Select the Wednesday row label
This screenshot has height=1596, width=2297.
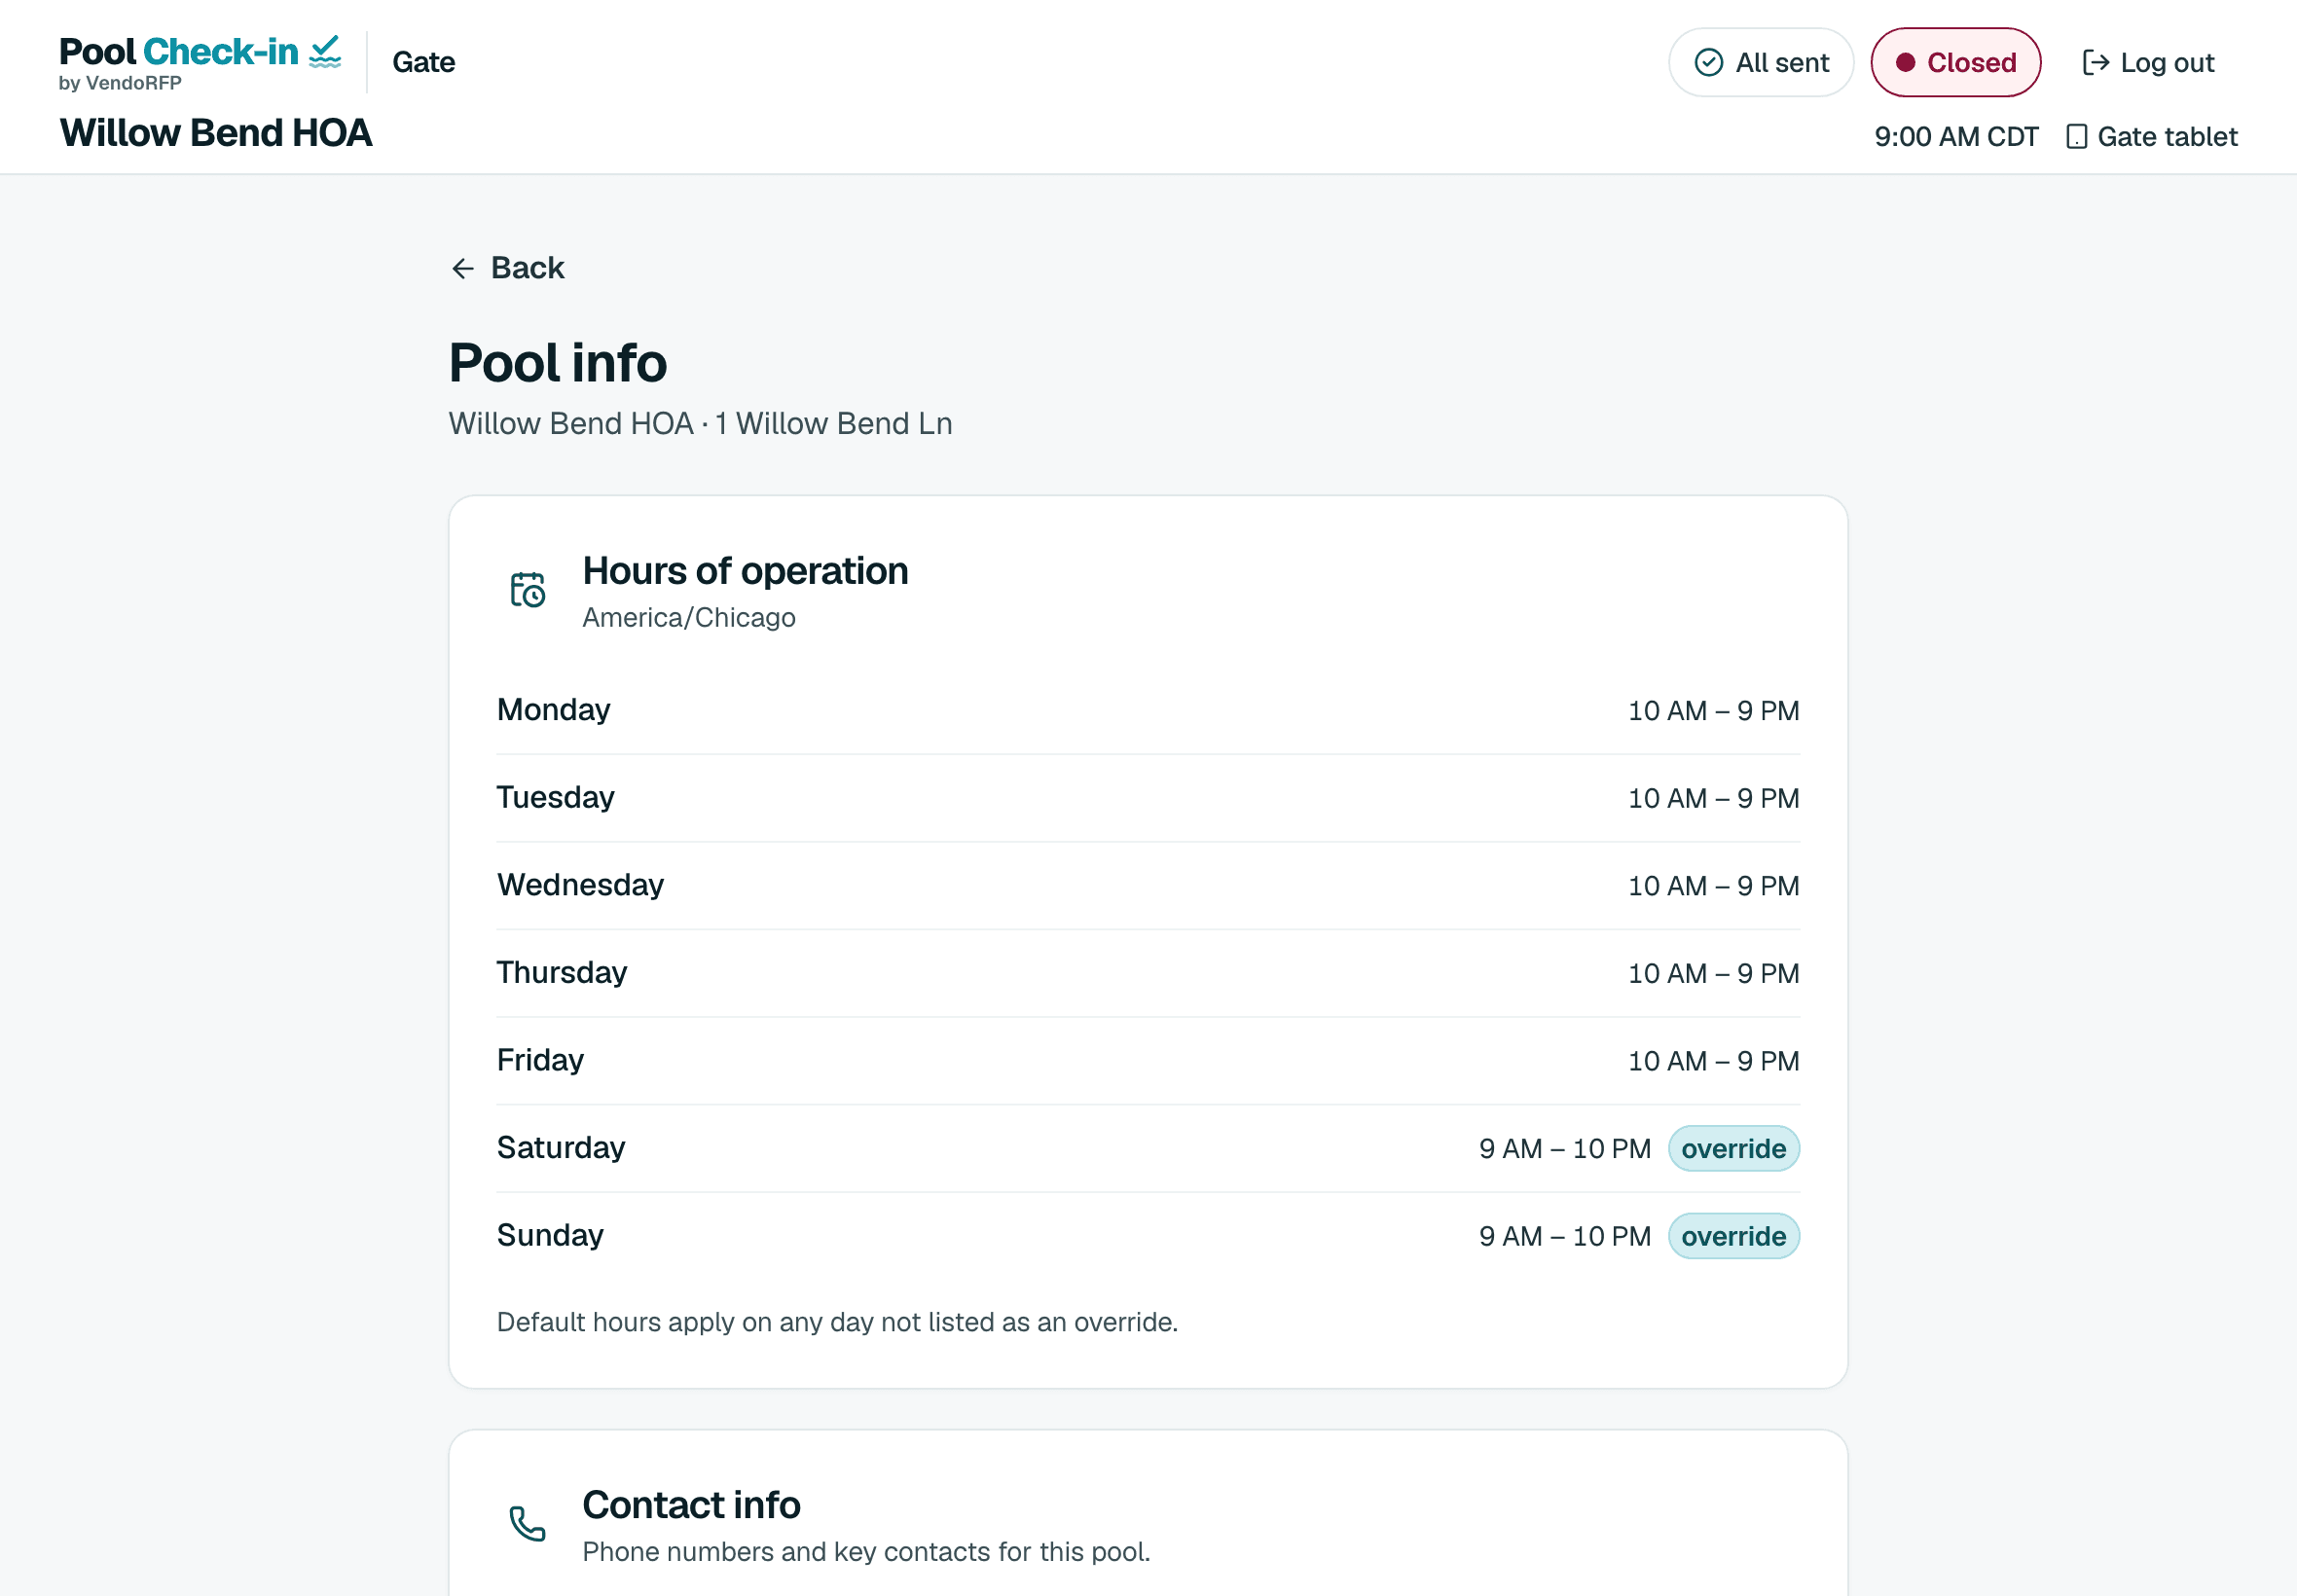pyautogui.click(x=580, y=886)
